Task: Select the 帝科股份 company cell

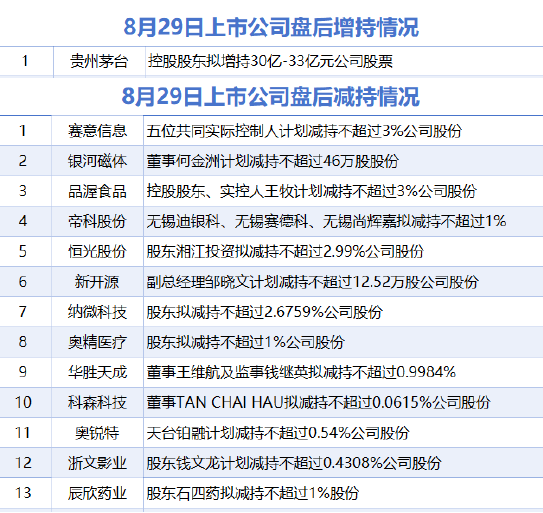Action: click(97, 221)
